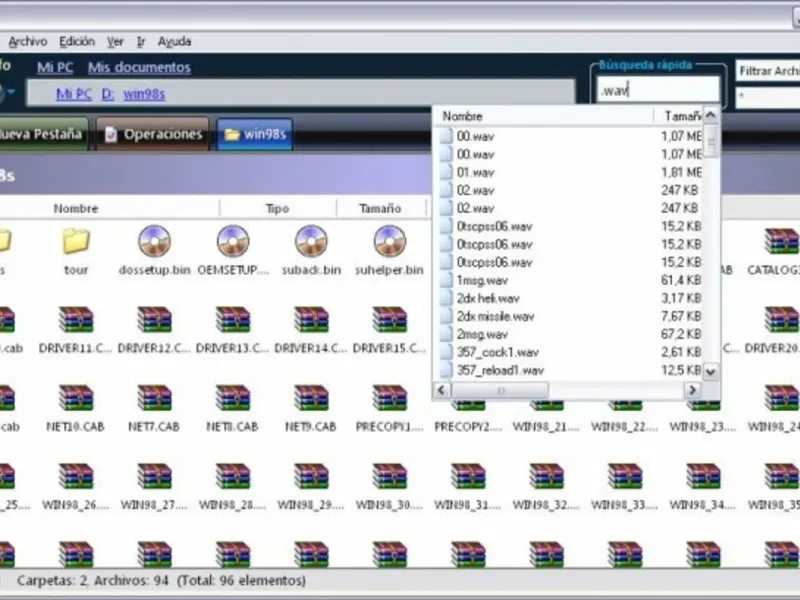This screenshot has height=600, width=800.
Task: Sort main list by Tamaño column
Action: [x=380, y=208]
